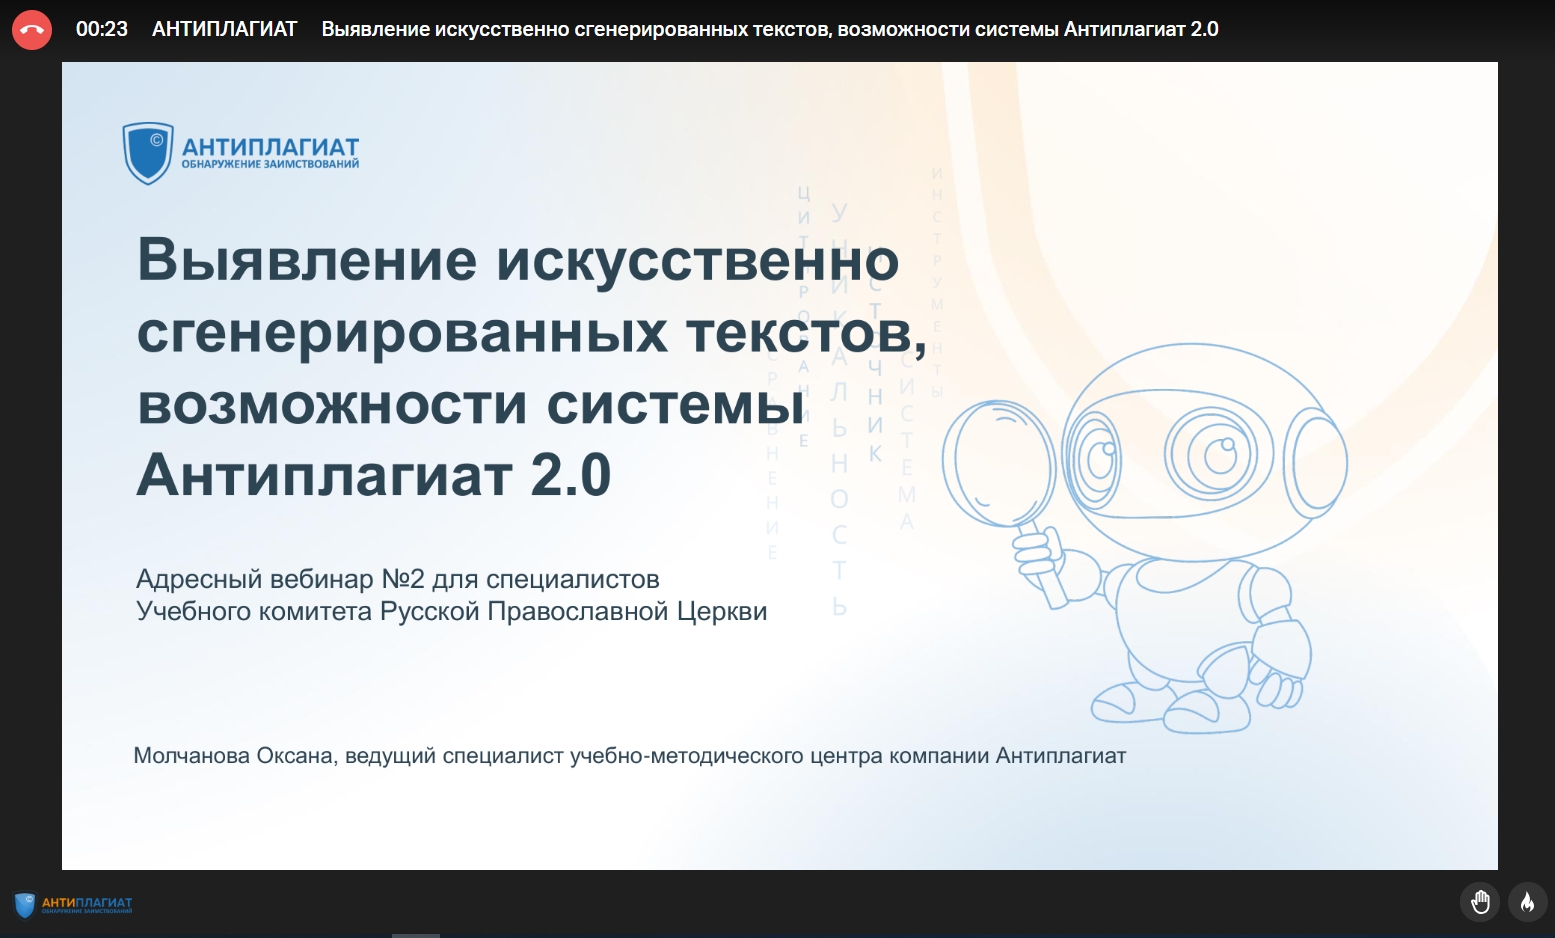Click presenter name 'Молчанова Оксана' on slide
Screen dimensions: 1555x938
[233, 756]
